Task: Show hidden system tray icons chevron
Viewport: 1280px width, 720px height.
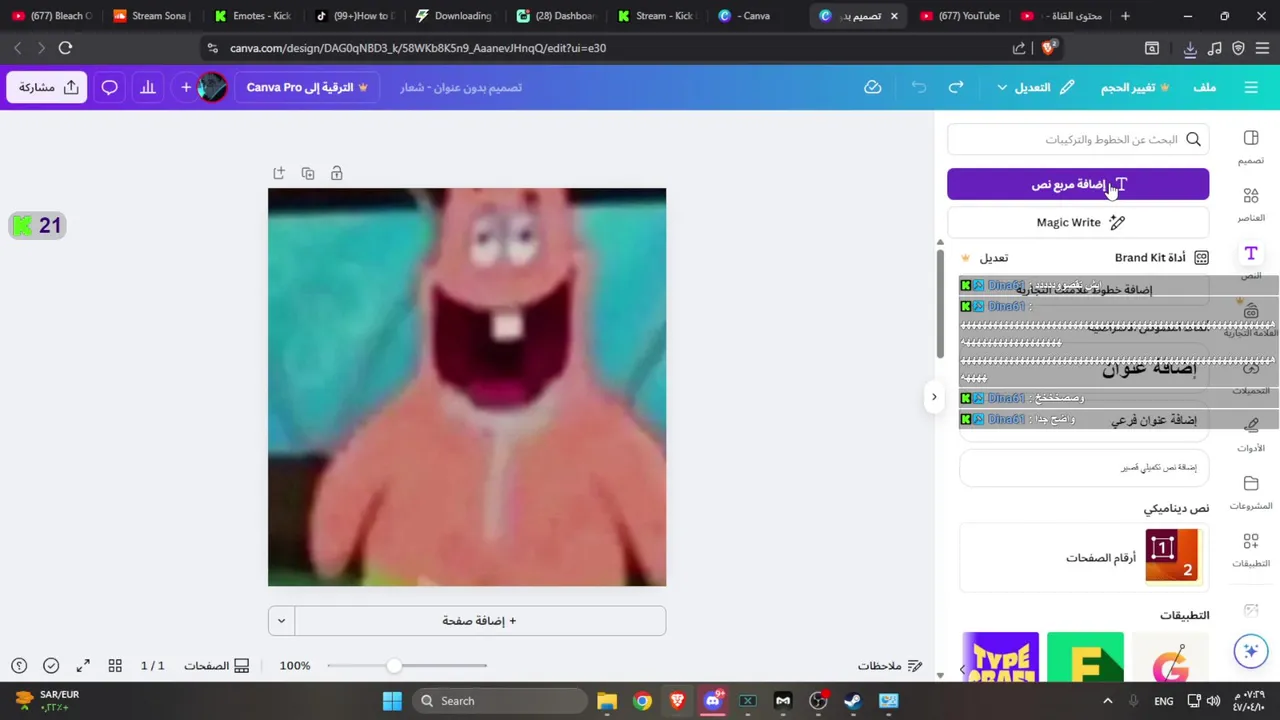Action: (1107, 701)
